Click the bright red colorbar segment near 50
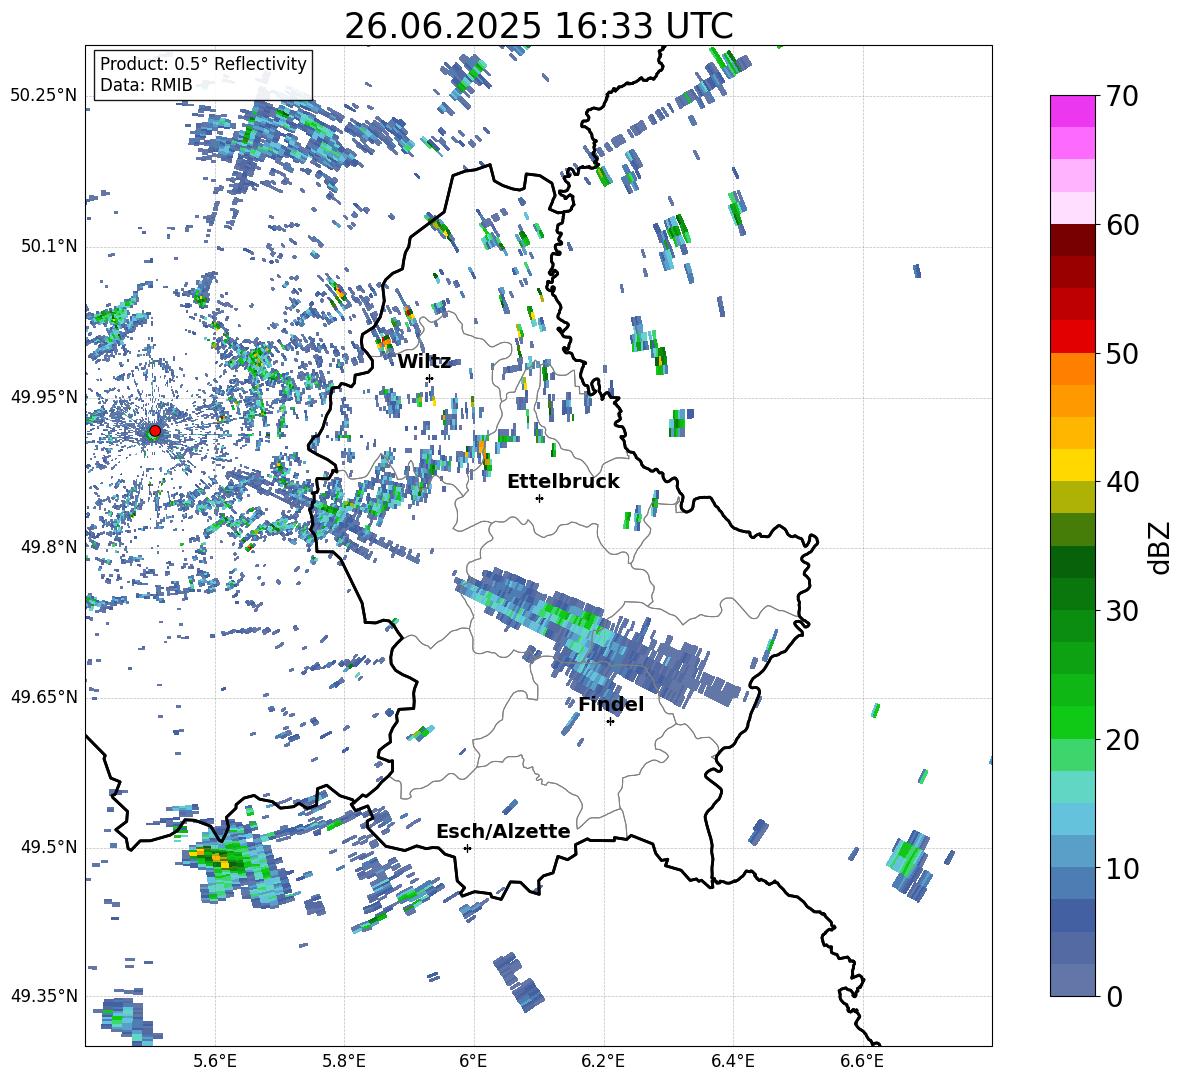 pos(1072,337)
